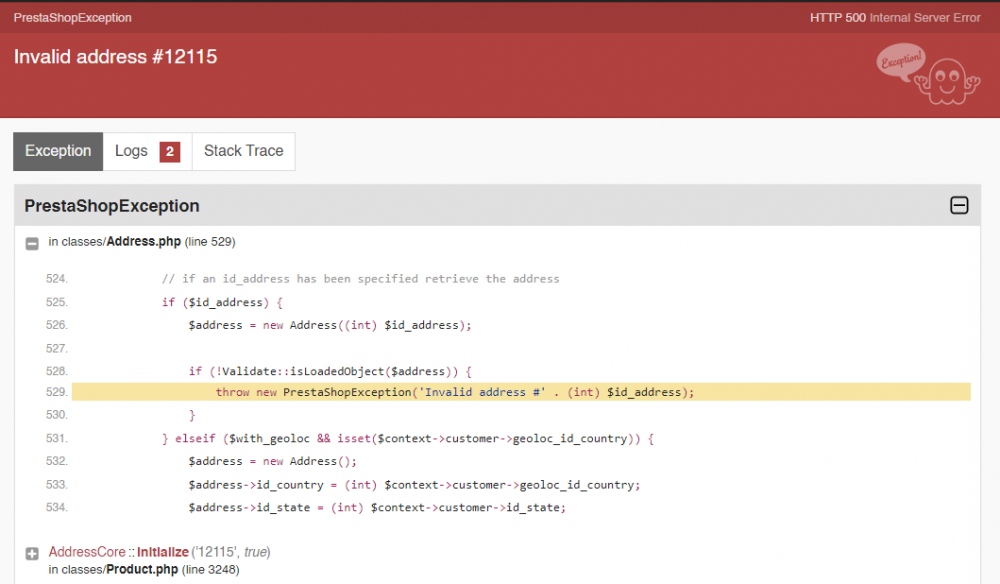The height and width of the screenshot is (584, 1000).
Task: Click the 'Invalid address #12115' heading
Action: point(115,57)
